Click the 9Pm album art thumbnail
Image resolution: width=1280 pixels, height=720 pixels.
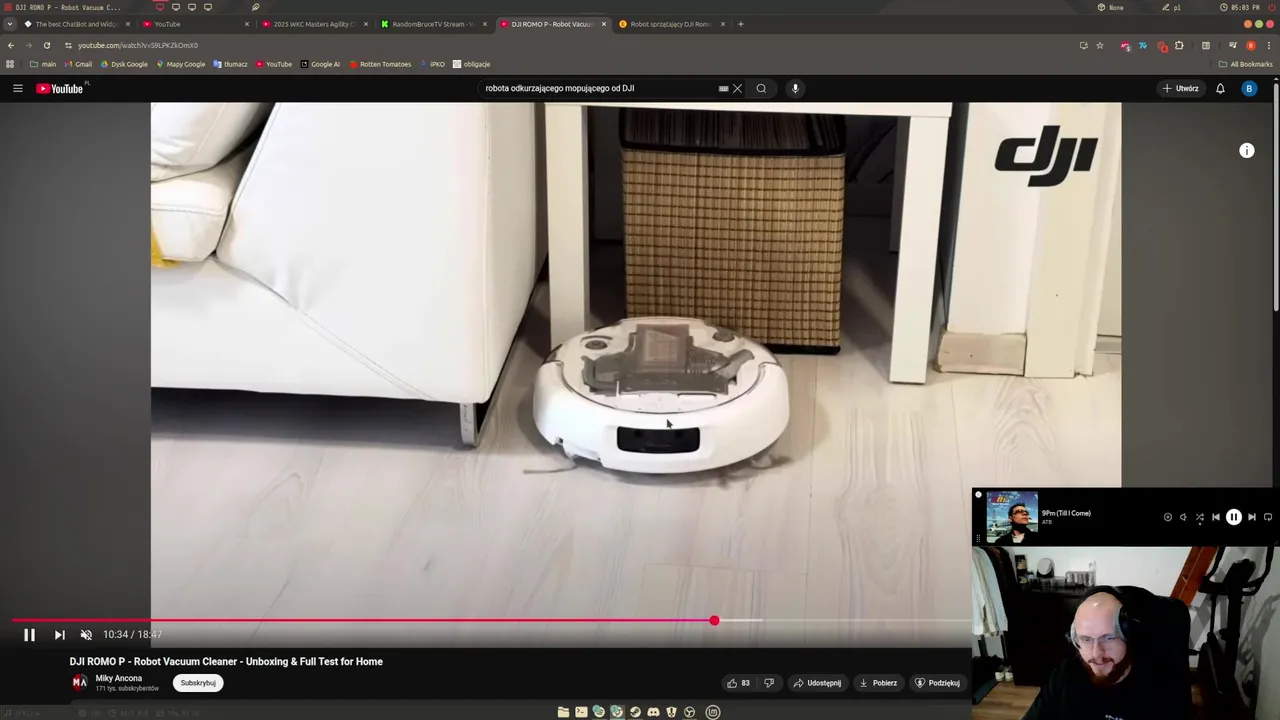[x=1012, y=517]
